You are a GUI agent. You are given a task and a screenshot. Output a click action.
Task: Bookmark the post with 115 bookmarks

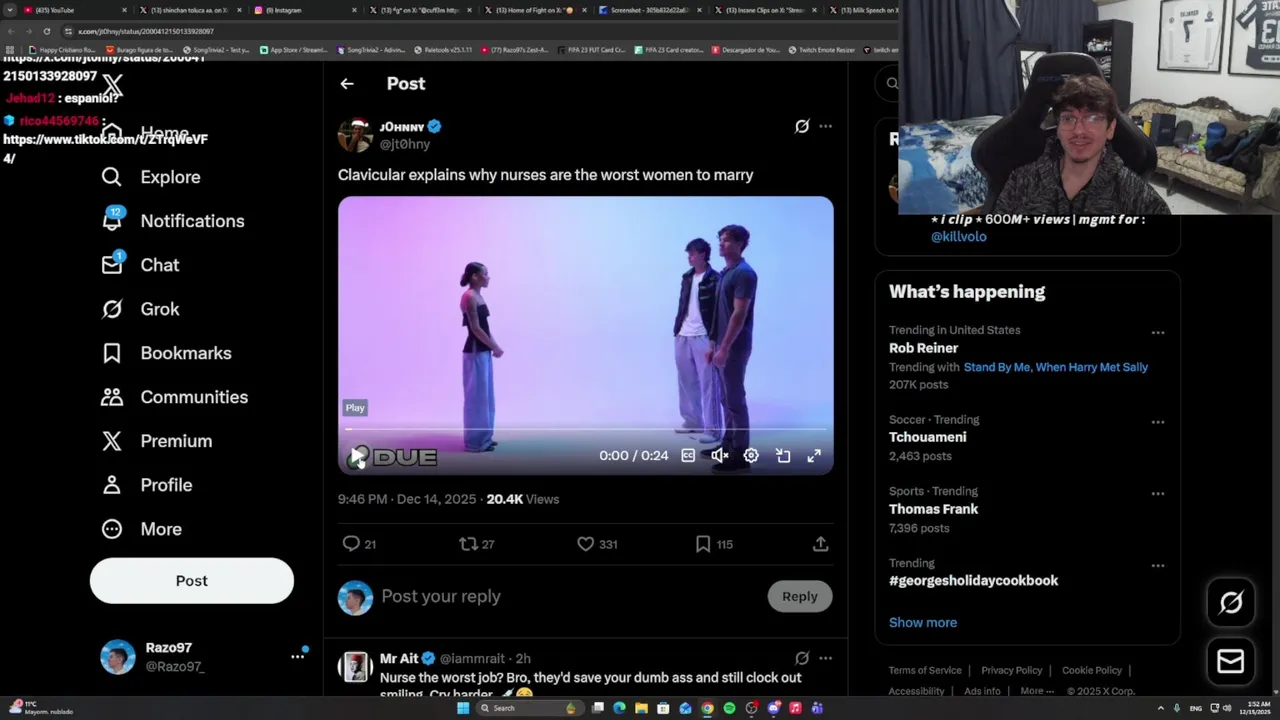pyautogui.click(x=703, y=544)
